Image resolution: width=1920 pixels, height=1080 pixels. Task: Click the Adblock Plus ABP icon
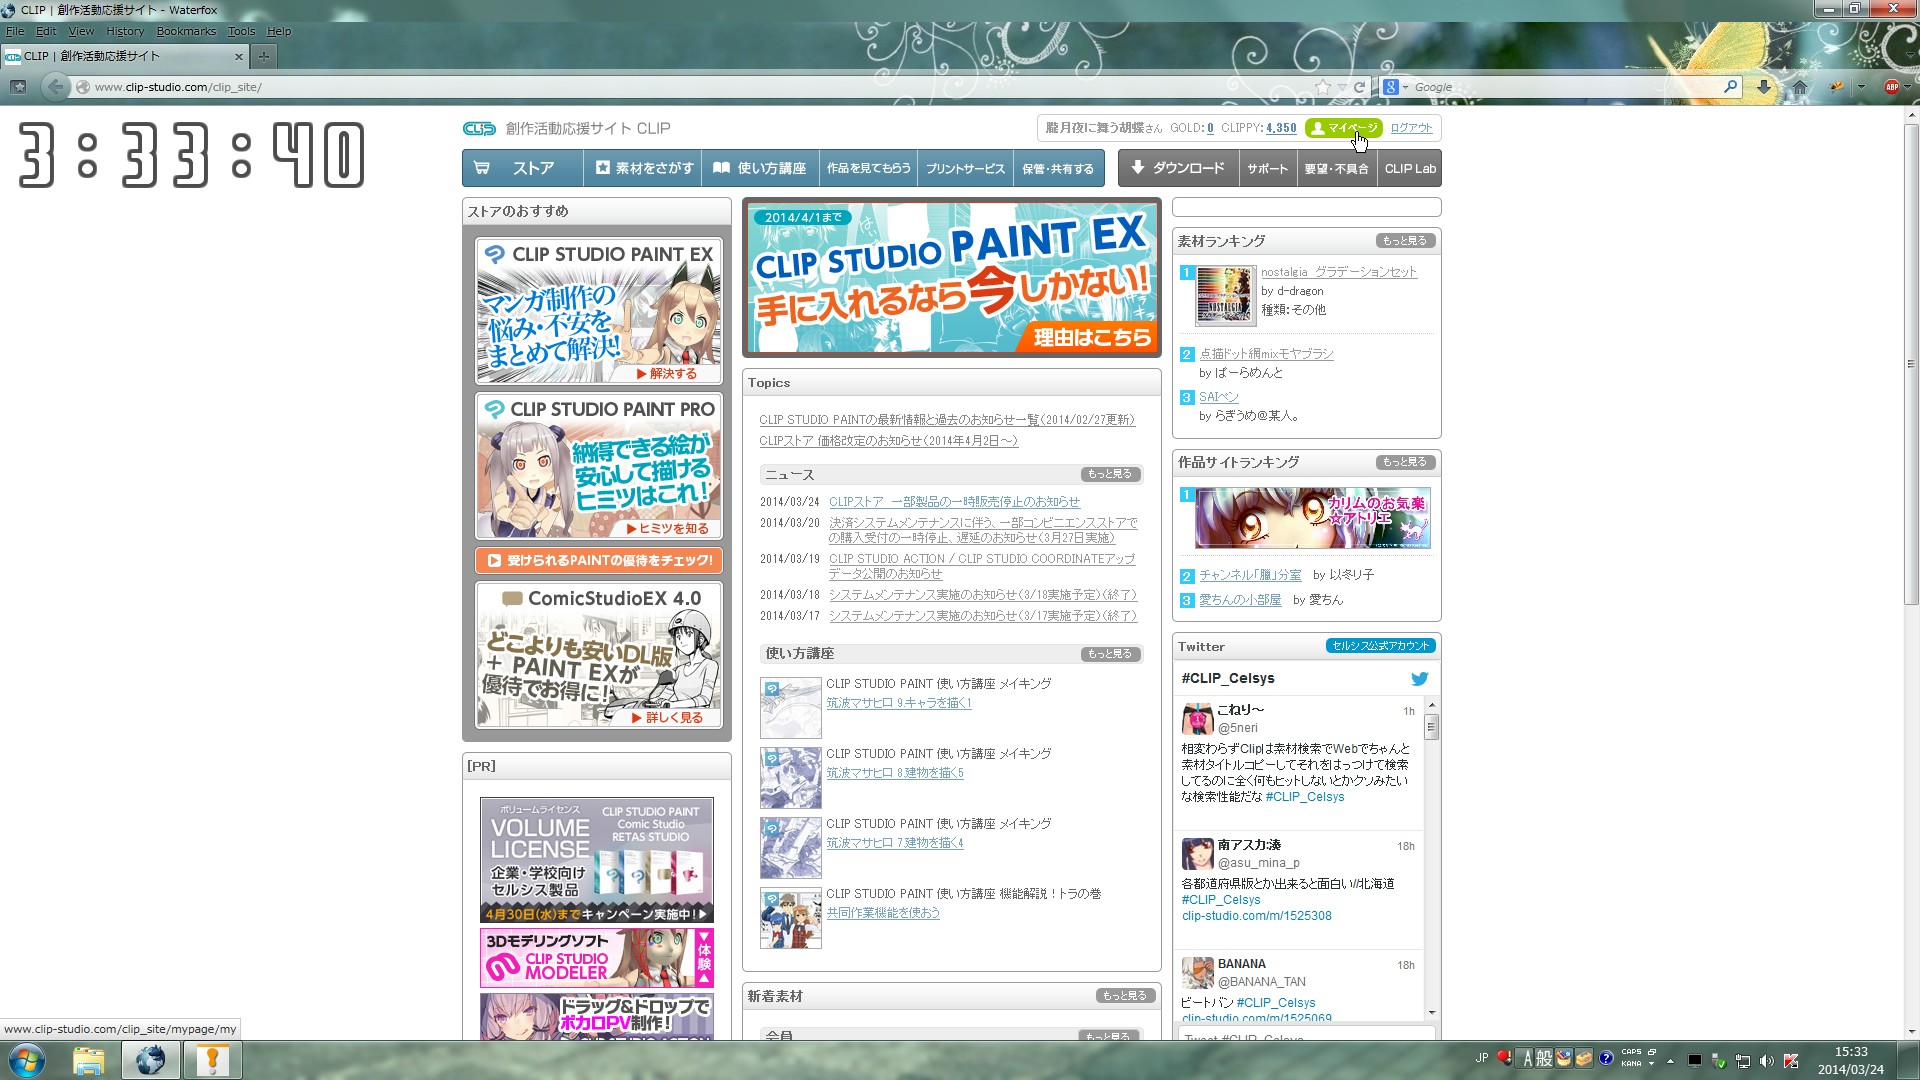point(1891,87)
